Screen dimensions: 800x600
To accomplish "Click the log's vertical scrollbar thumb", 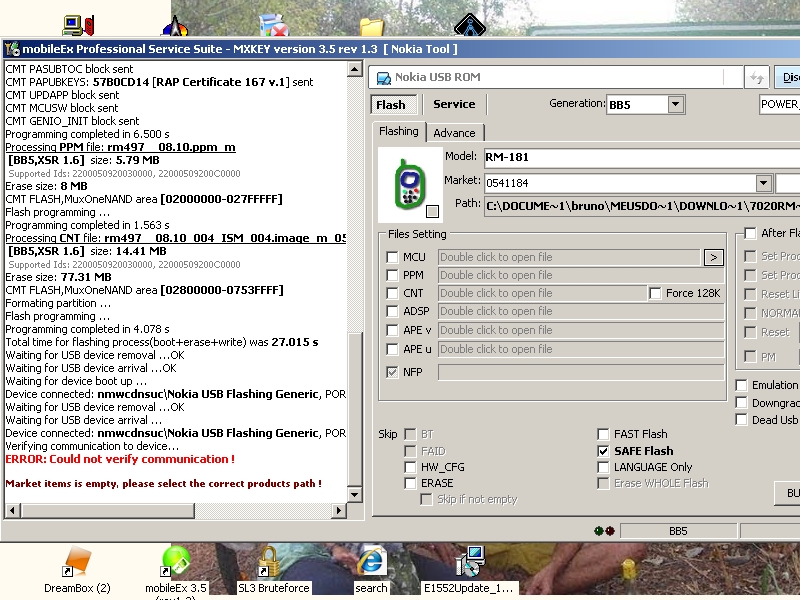I will (355, 409).
